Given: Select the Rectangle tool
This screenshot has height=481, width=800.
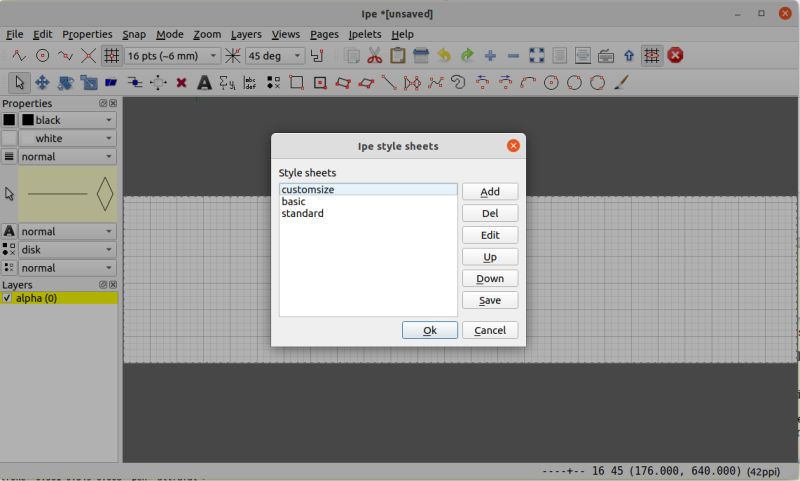Looking at the screenshot, I should [296, 83].
